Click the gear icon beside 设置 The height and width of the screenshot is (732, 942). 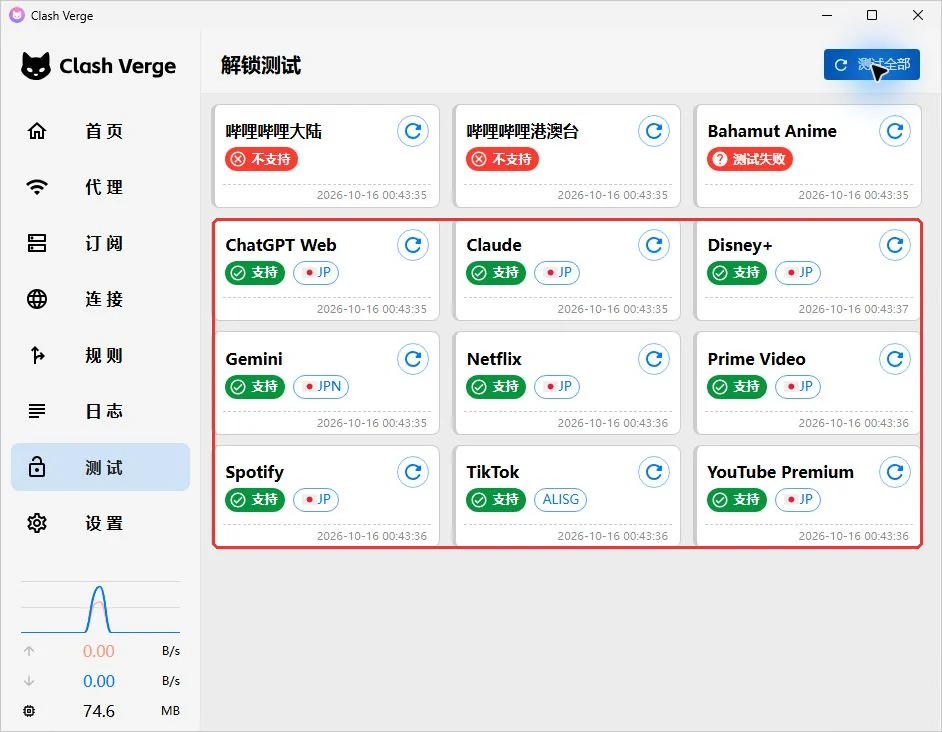tap(37, 523)
